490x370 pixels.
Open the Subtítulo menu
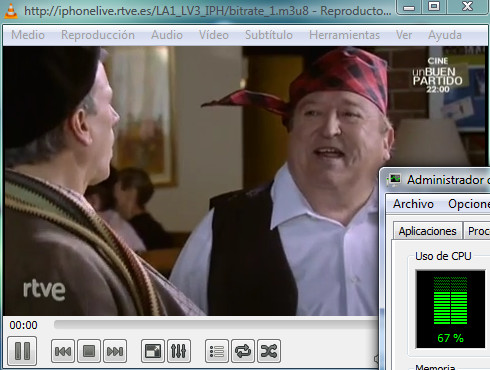(269, 35)
